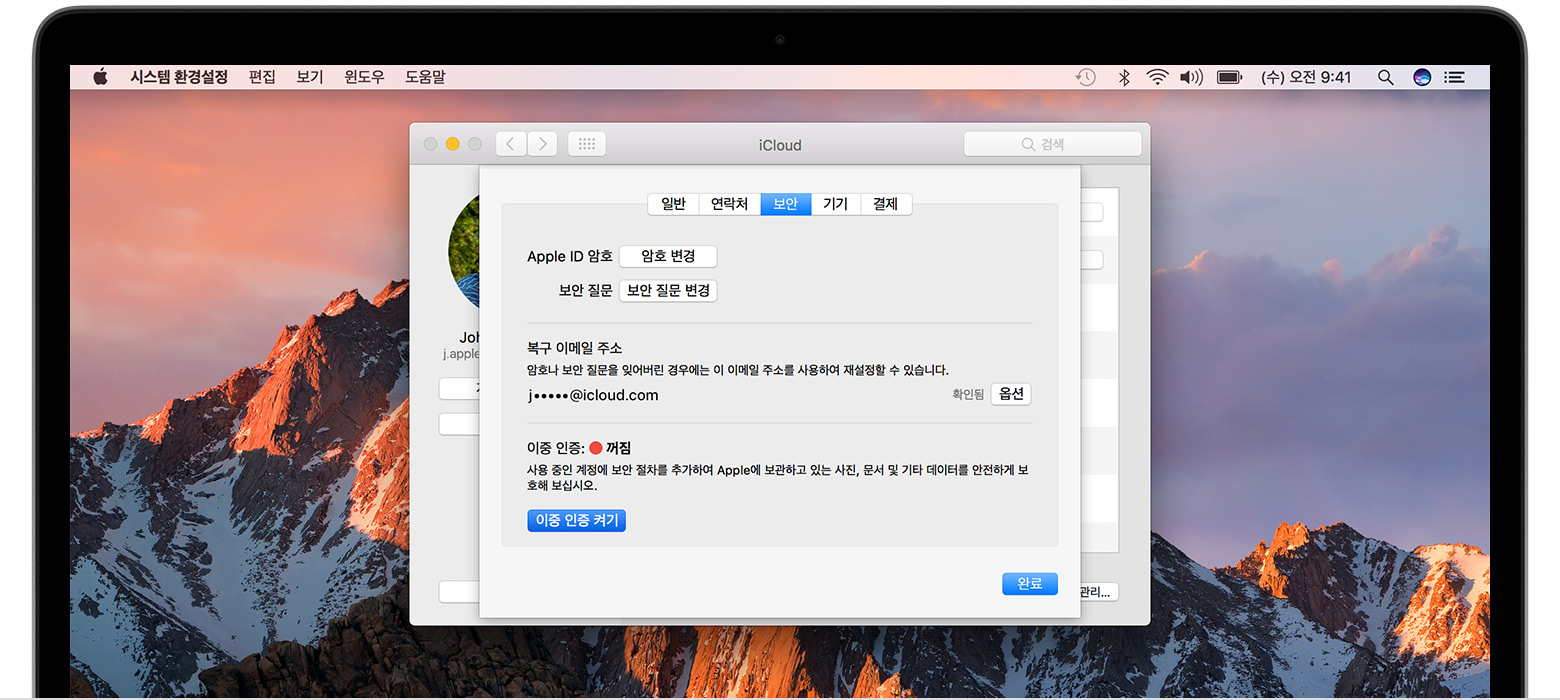Open the volume speaker icon
The image size is (1560, 700).
coord(1191,77)
